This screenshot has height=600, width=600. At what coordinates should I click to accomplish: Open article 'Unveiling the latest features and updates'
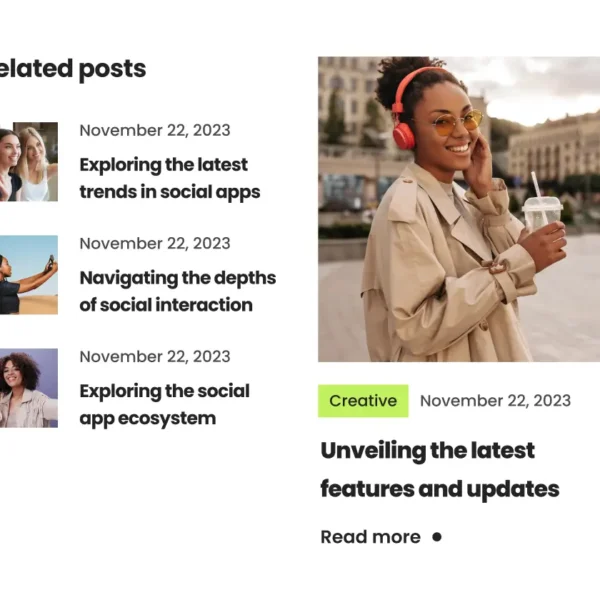(x=440, y=470)
